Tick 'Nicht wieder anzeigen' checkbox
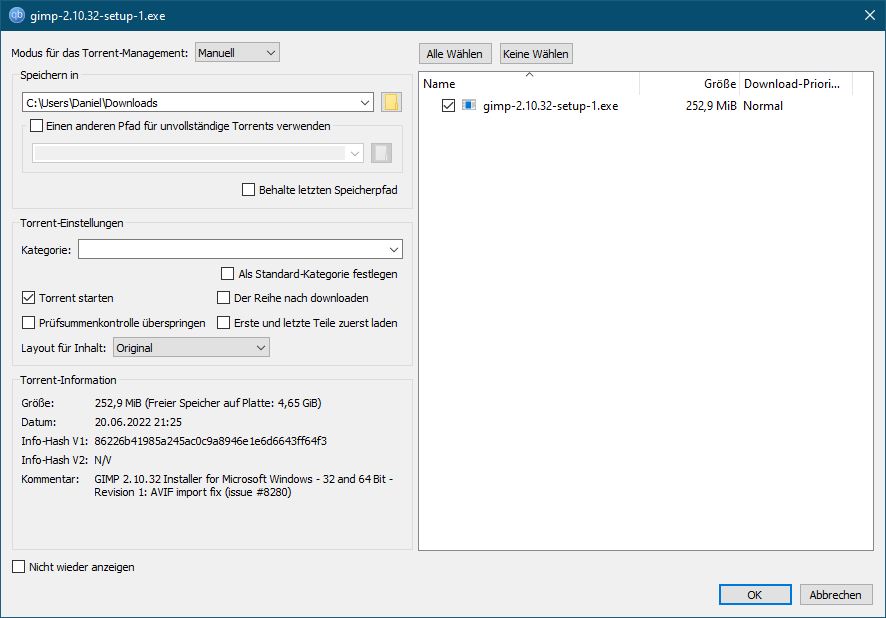Image resolution: width=886 pixels, height=618 pixels. click(x=19, y=567)
